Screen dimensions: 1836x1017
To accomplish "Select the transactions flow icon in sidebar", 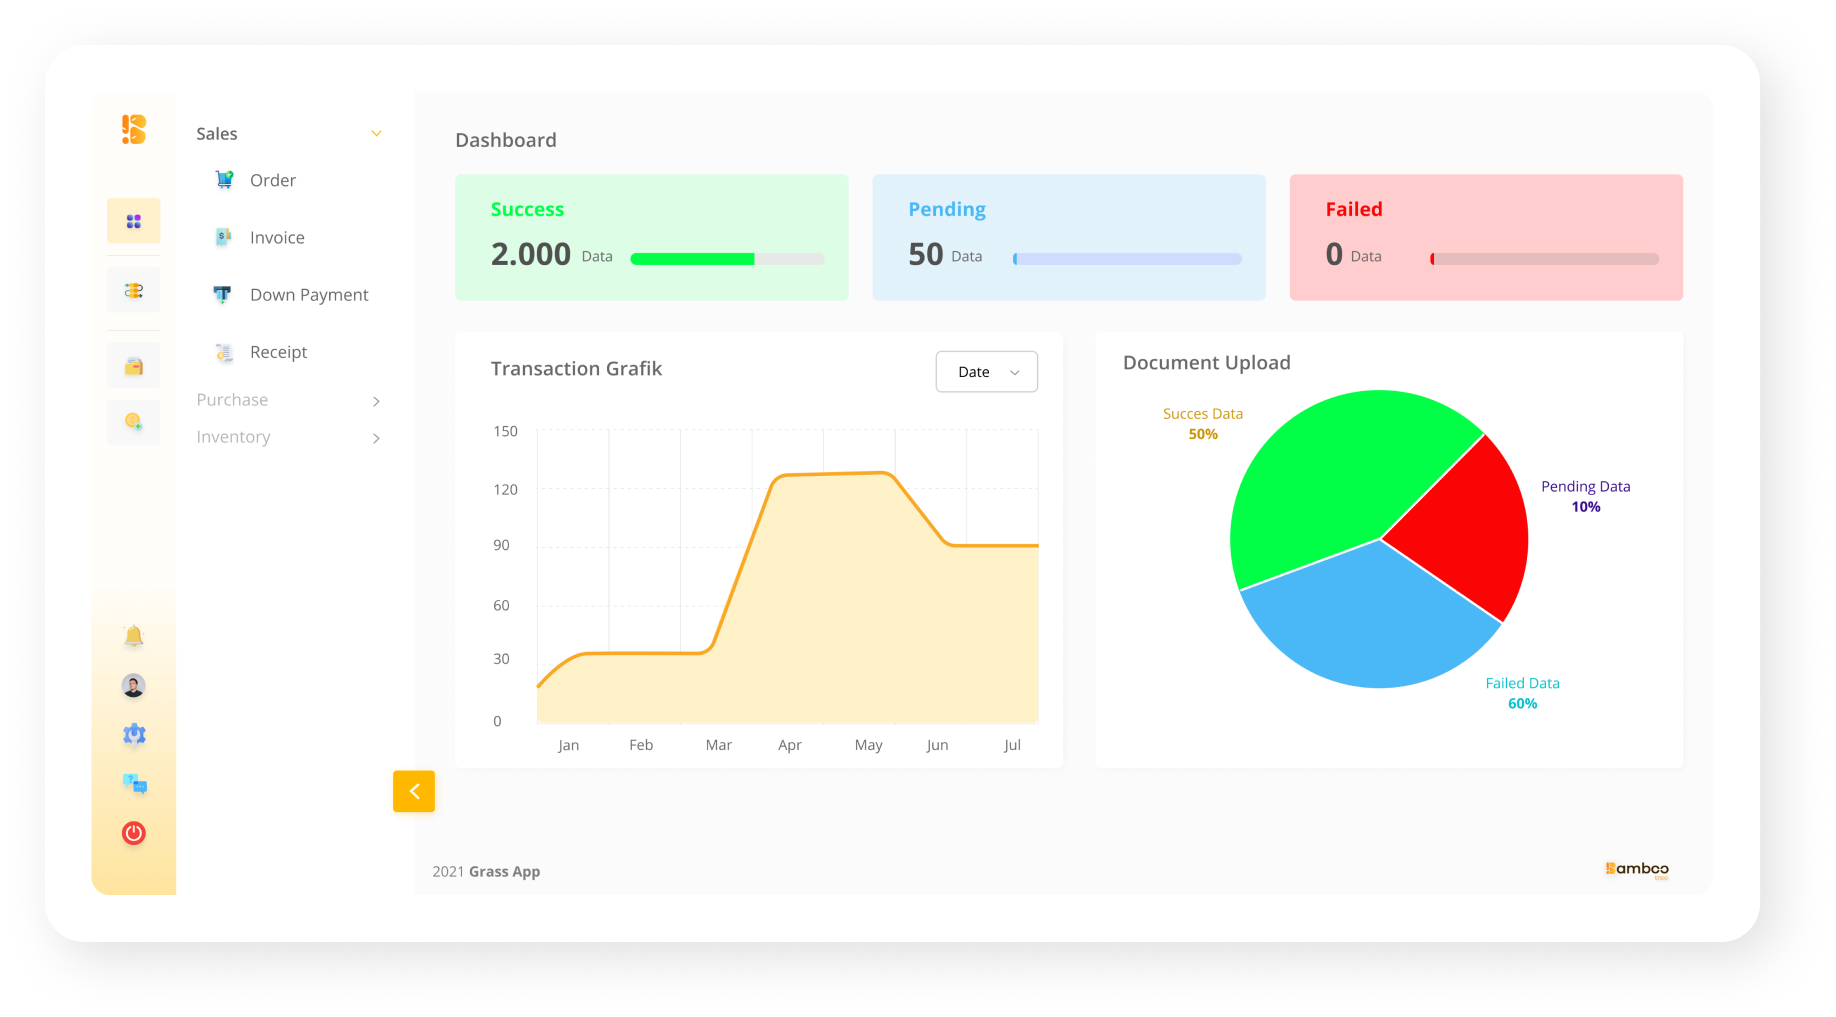I will (133, 289).
